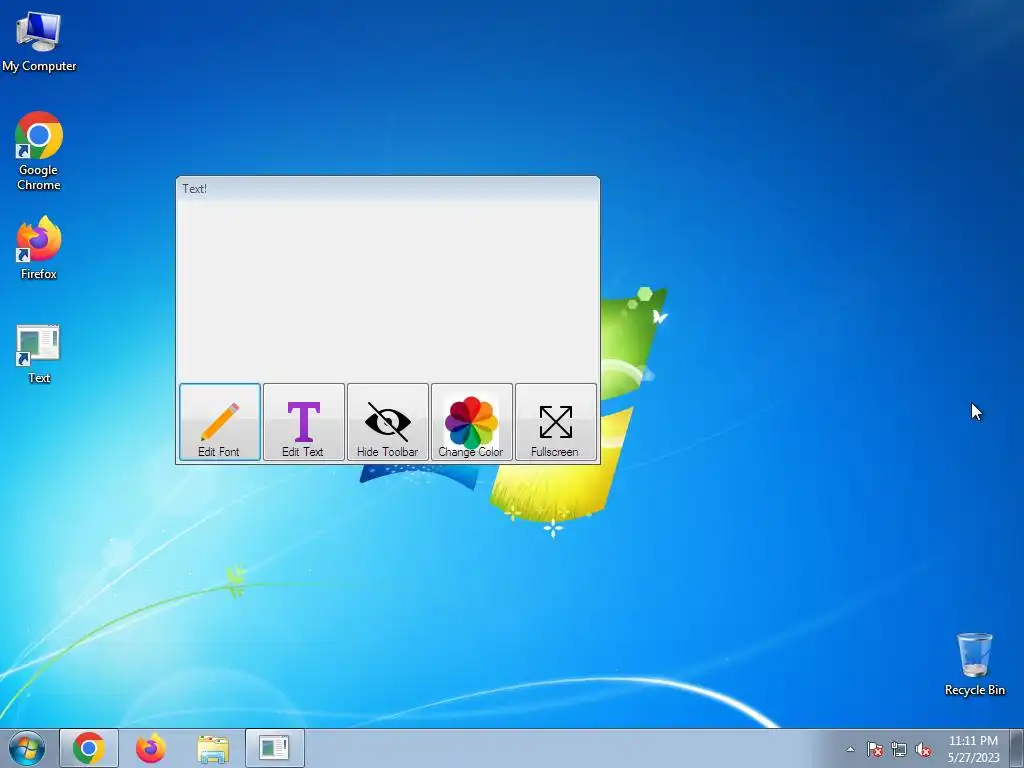Open Windows Explorer from the taskbar

(213, 748)
